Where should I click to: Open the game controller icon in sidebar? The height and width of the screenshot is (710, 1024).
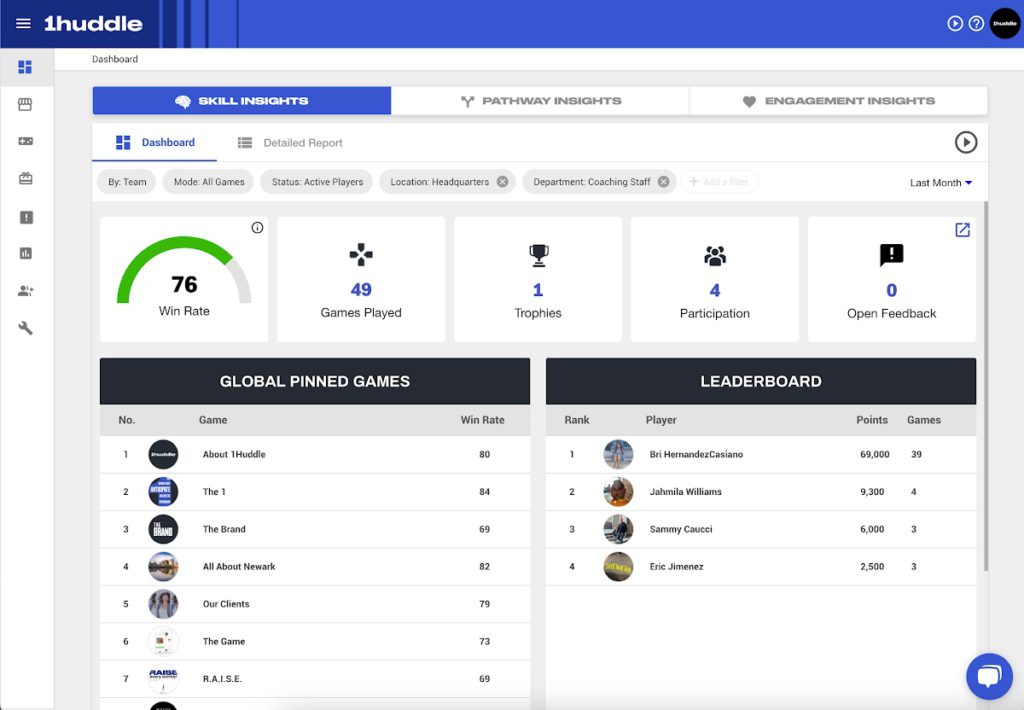[x=25, y=141]
